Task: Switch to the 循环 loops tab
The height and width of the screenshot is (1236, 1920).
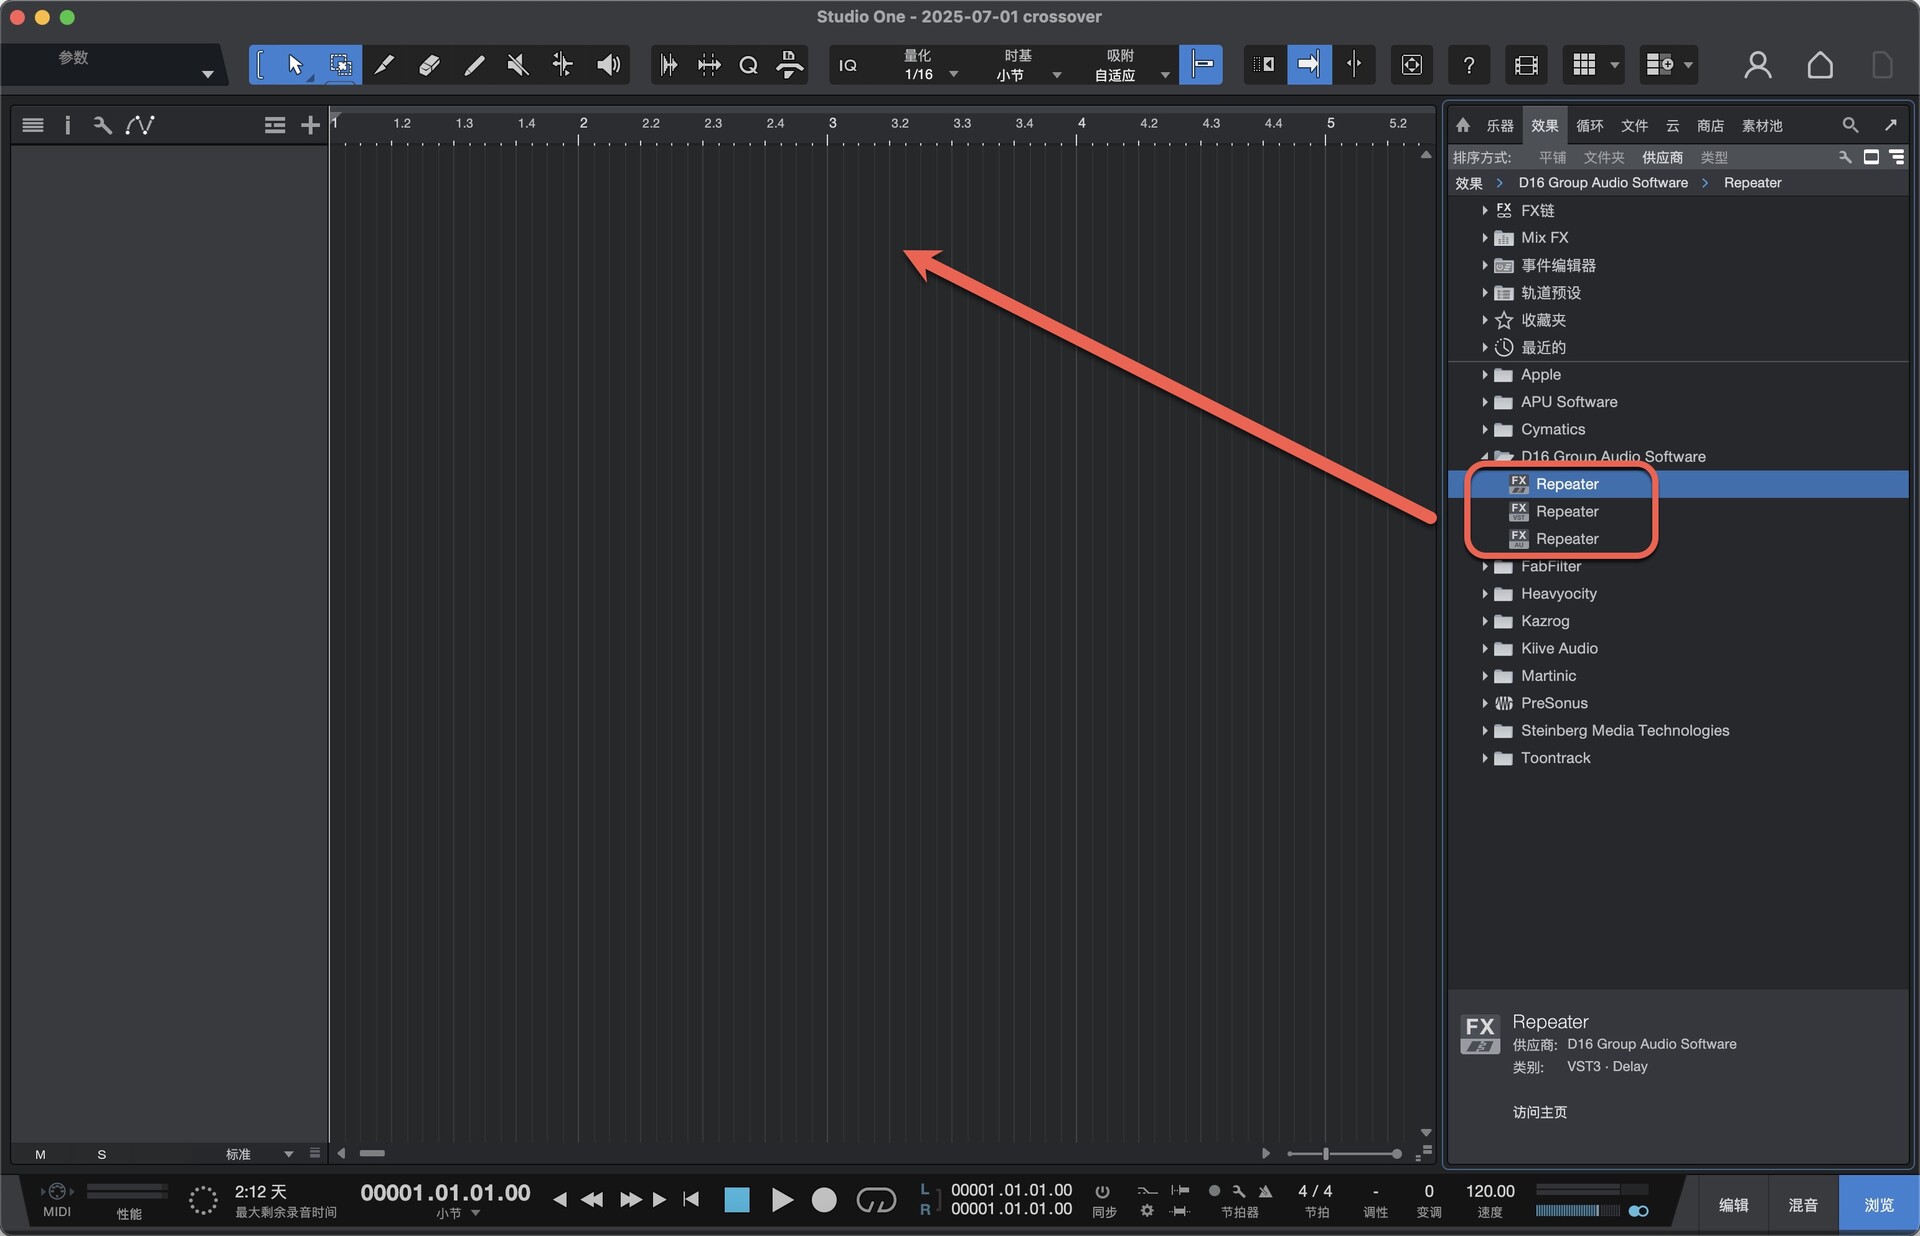Action: pyautogui.click(x=1589, y=125)
